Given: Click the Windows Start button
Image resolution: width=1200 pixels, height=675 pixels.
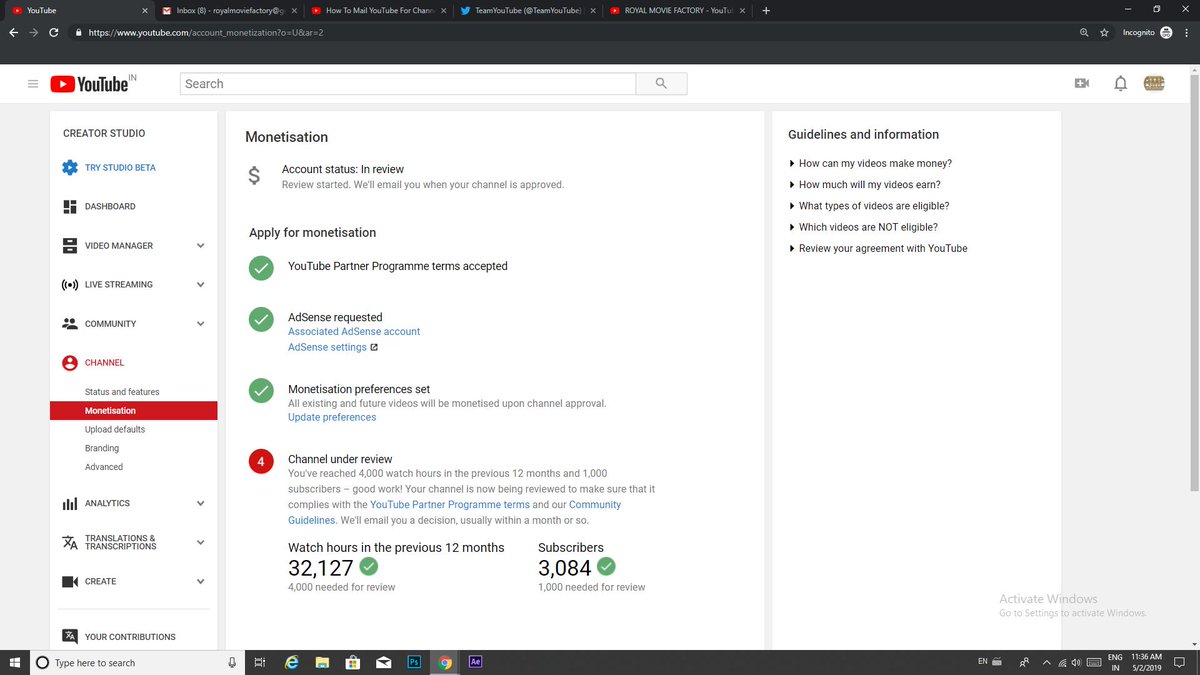Looking at the screenshot, I should pos(14,662).
